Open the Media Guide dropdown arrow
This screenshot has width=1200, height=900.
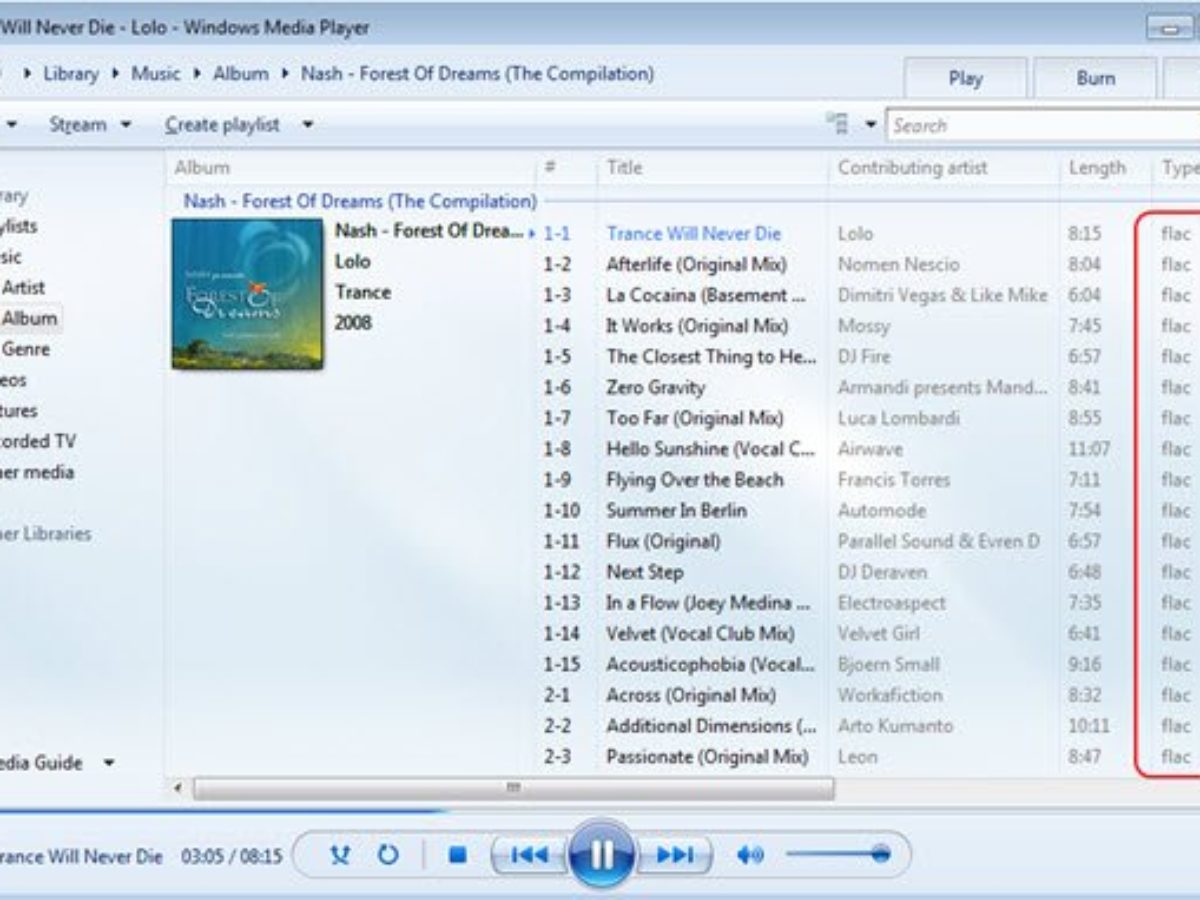pyautogui.click(x=109, y=763)
